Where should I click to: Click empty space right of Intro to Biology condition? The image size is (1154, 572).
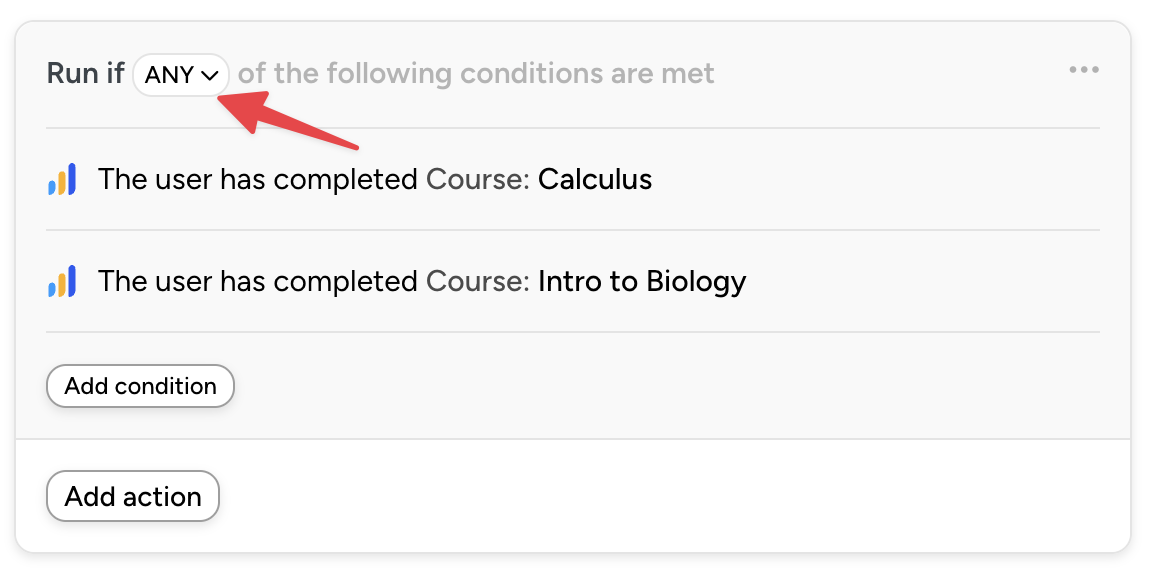click(x=920, y=282)
